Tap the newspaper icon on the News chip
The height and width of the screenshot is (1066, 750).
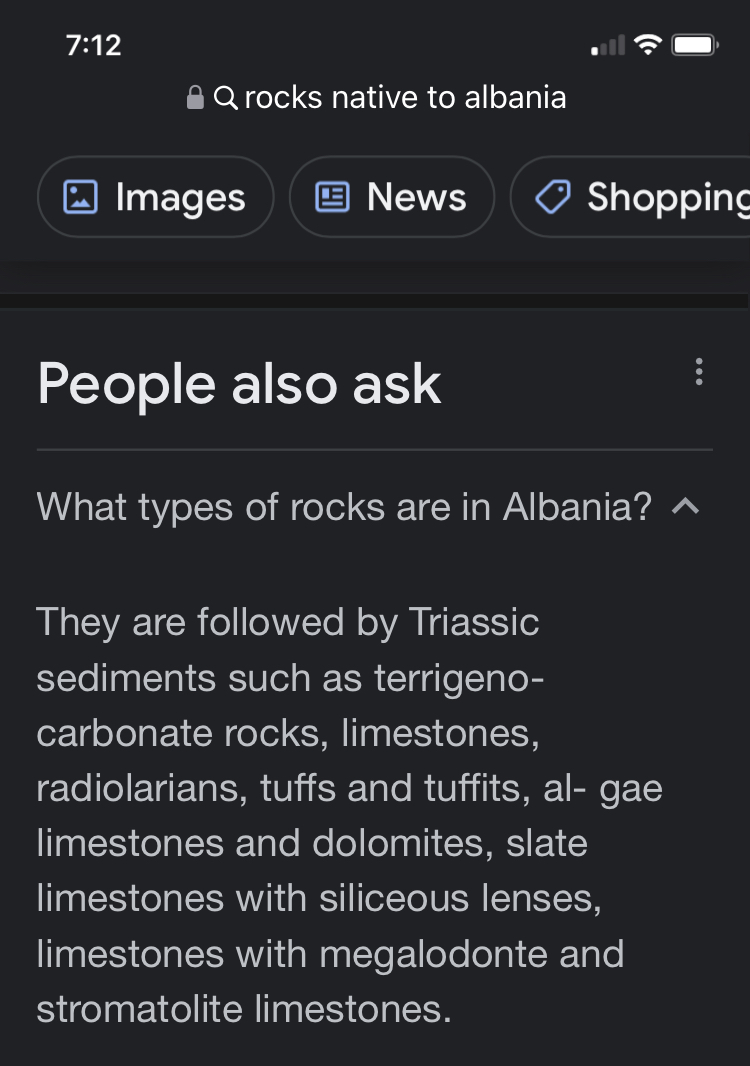point(331,197)
